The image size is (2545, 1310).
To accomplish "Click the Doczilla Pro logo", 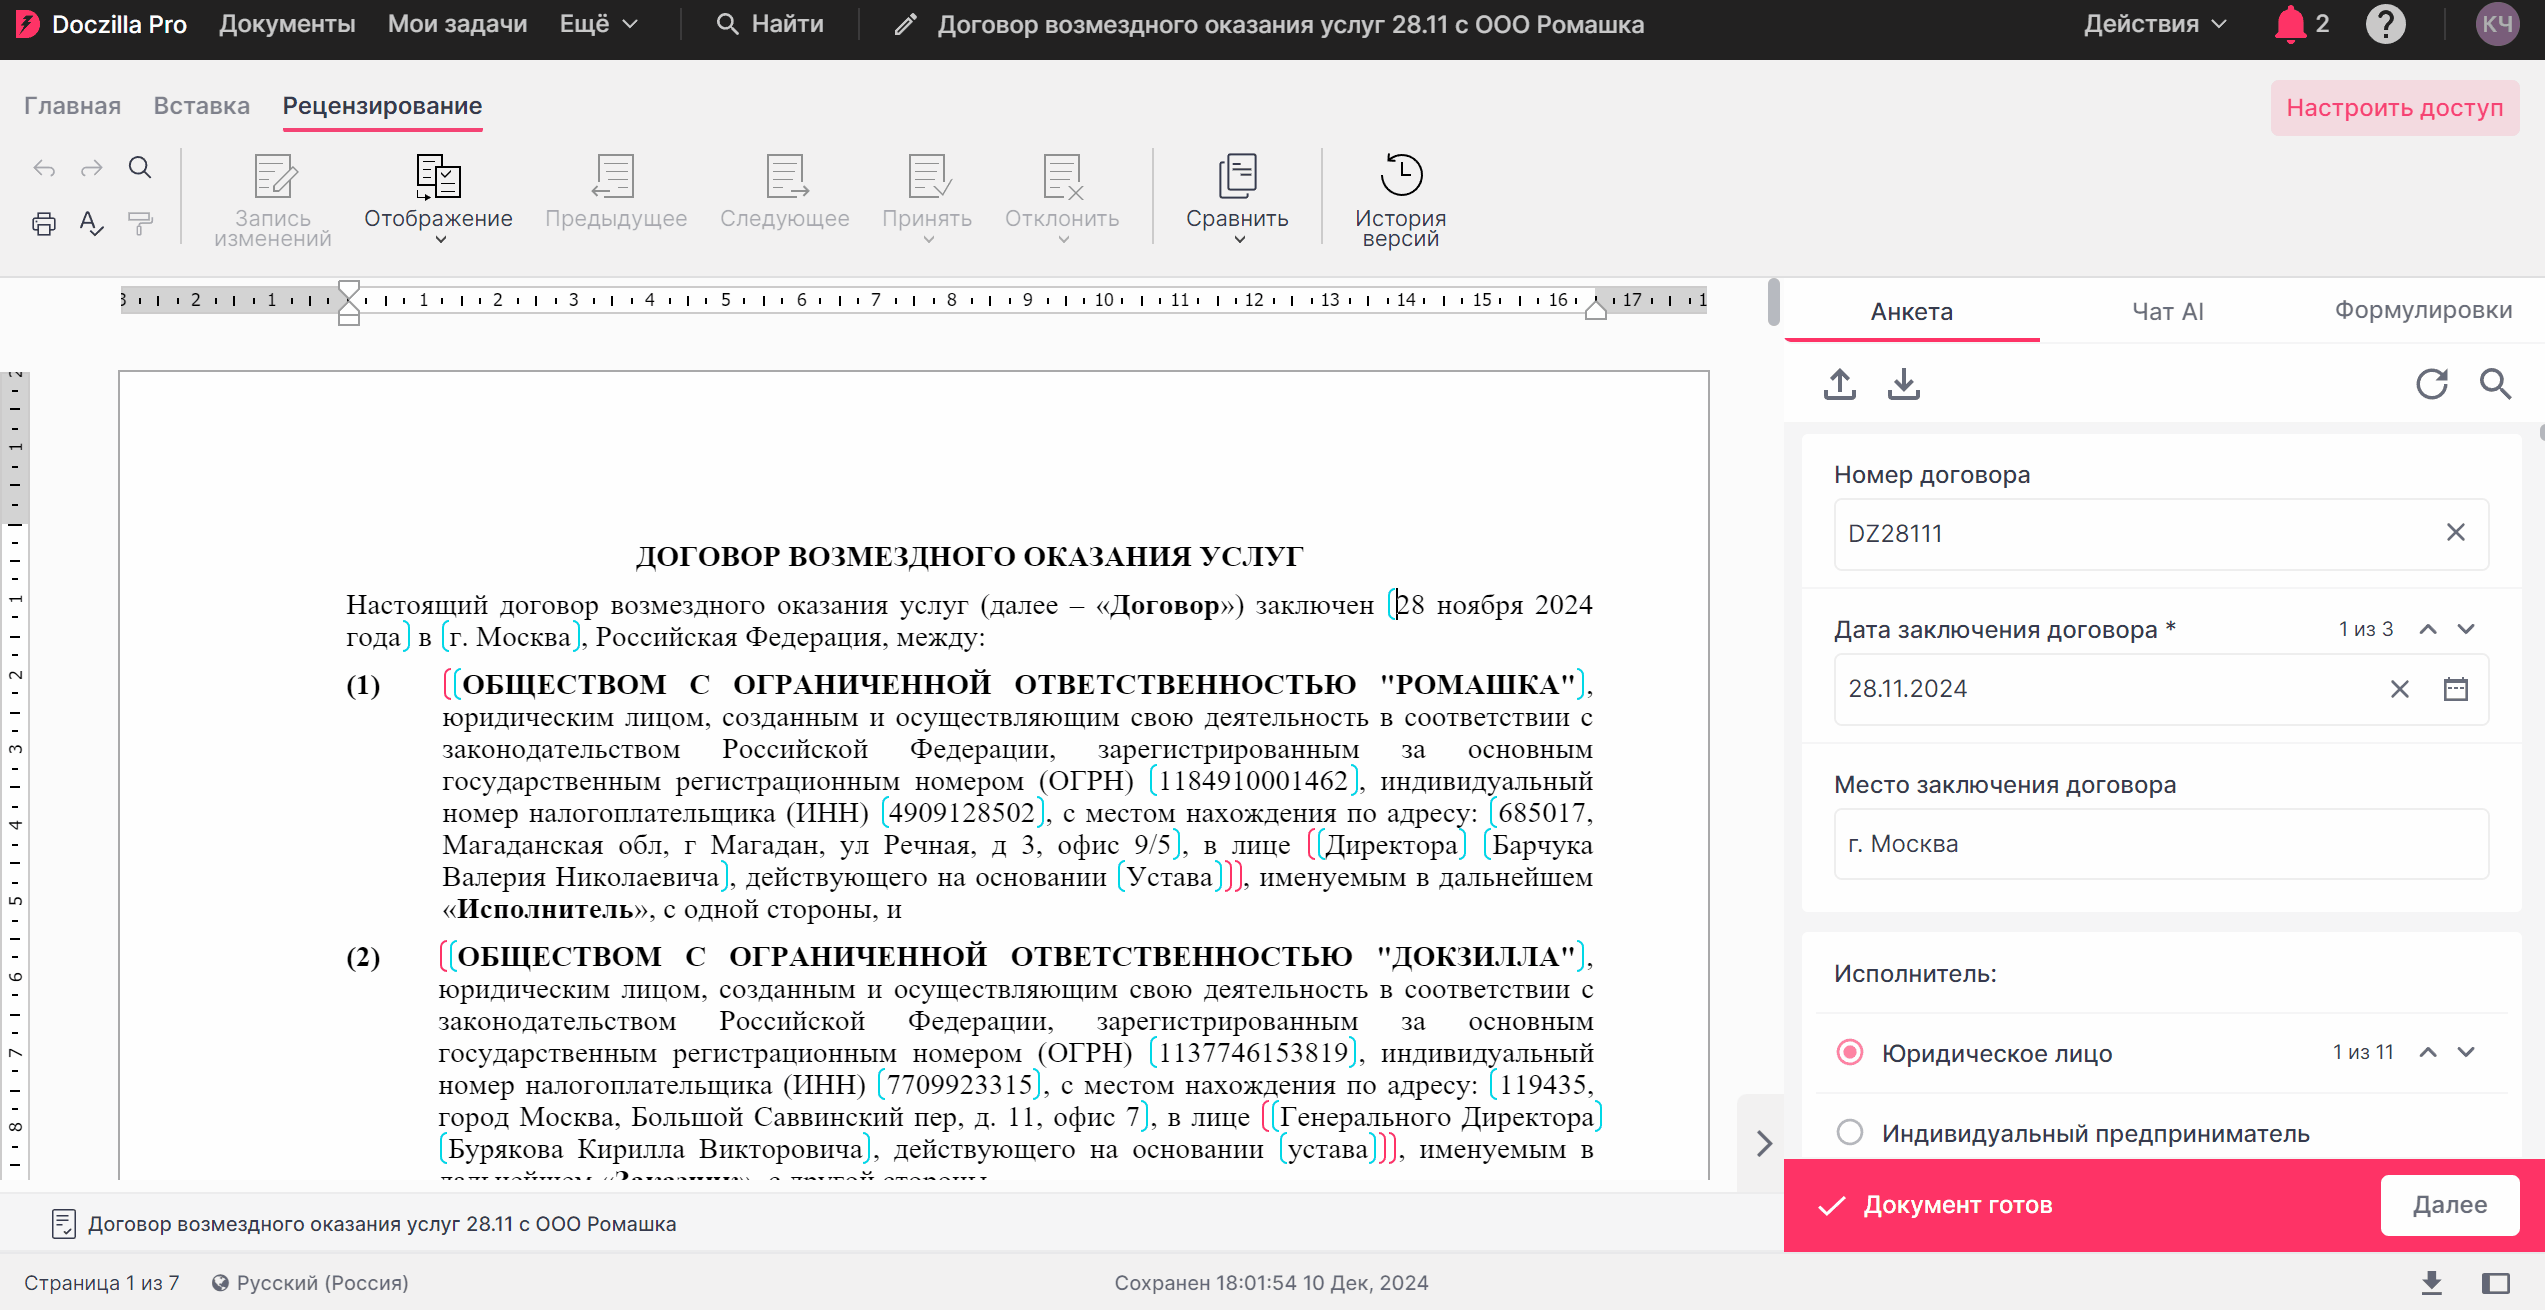I will coord(101,24).
